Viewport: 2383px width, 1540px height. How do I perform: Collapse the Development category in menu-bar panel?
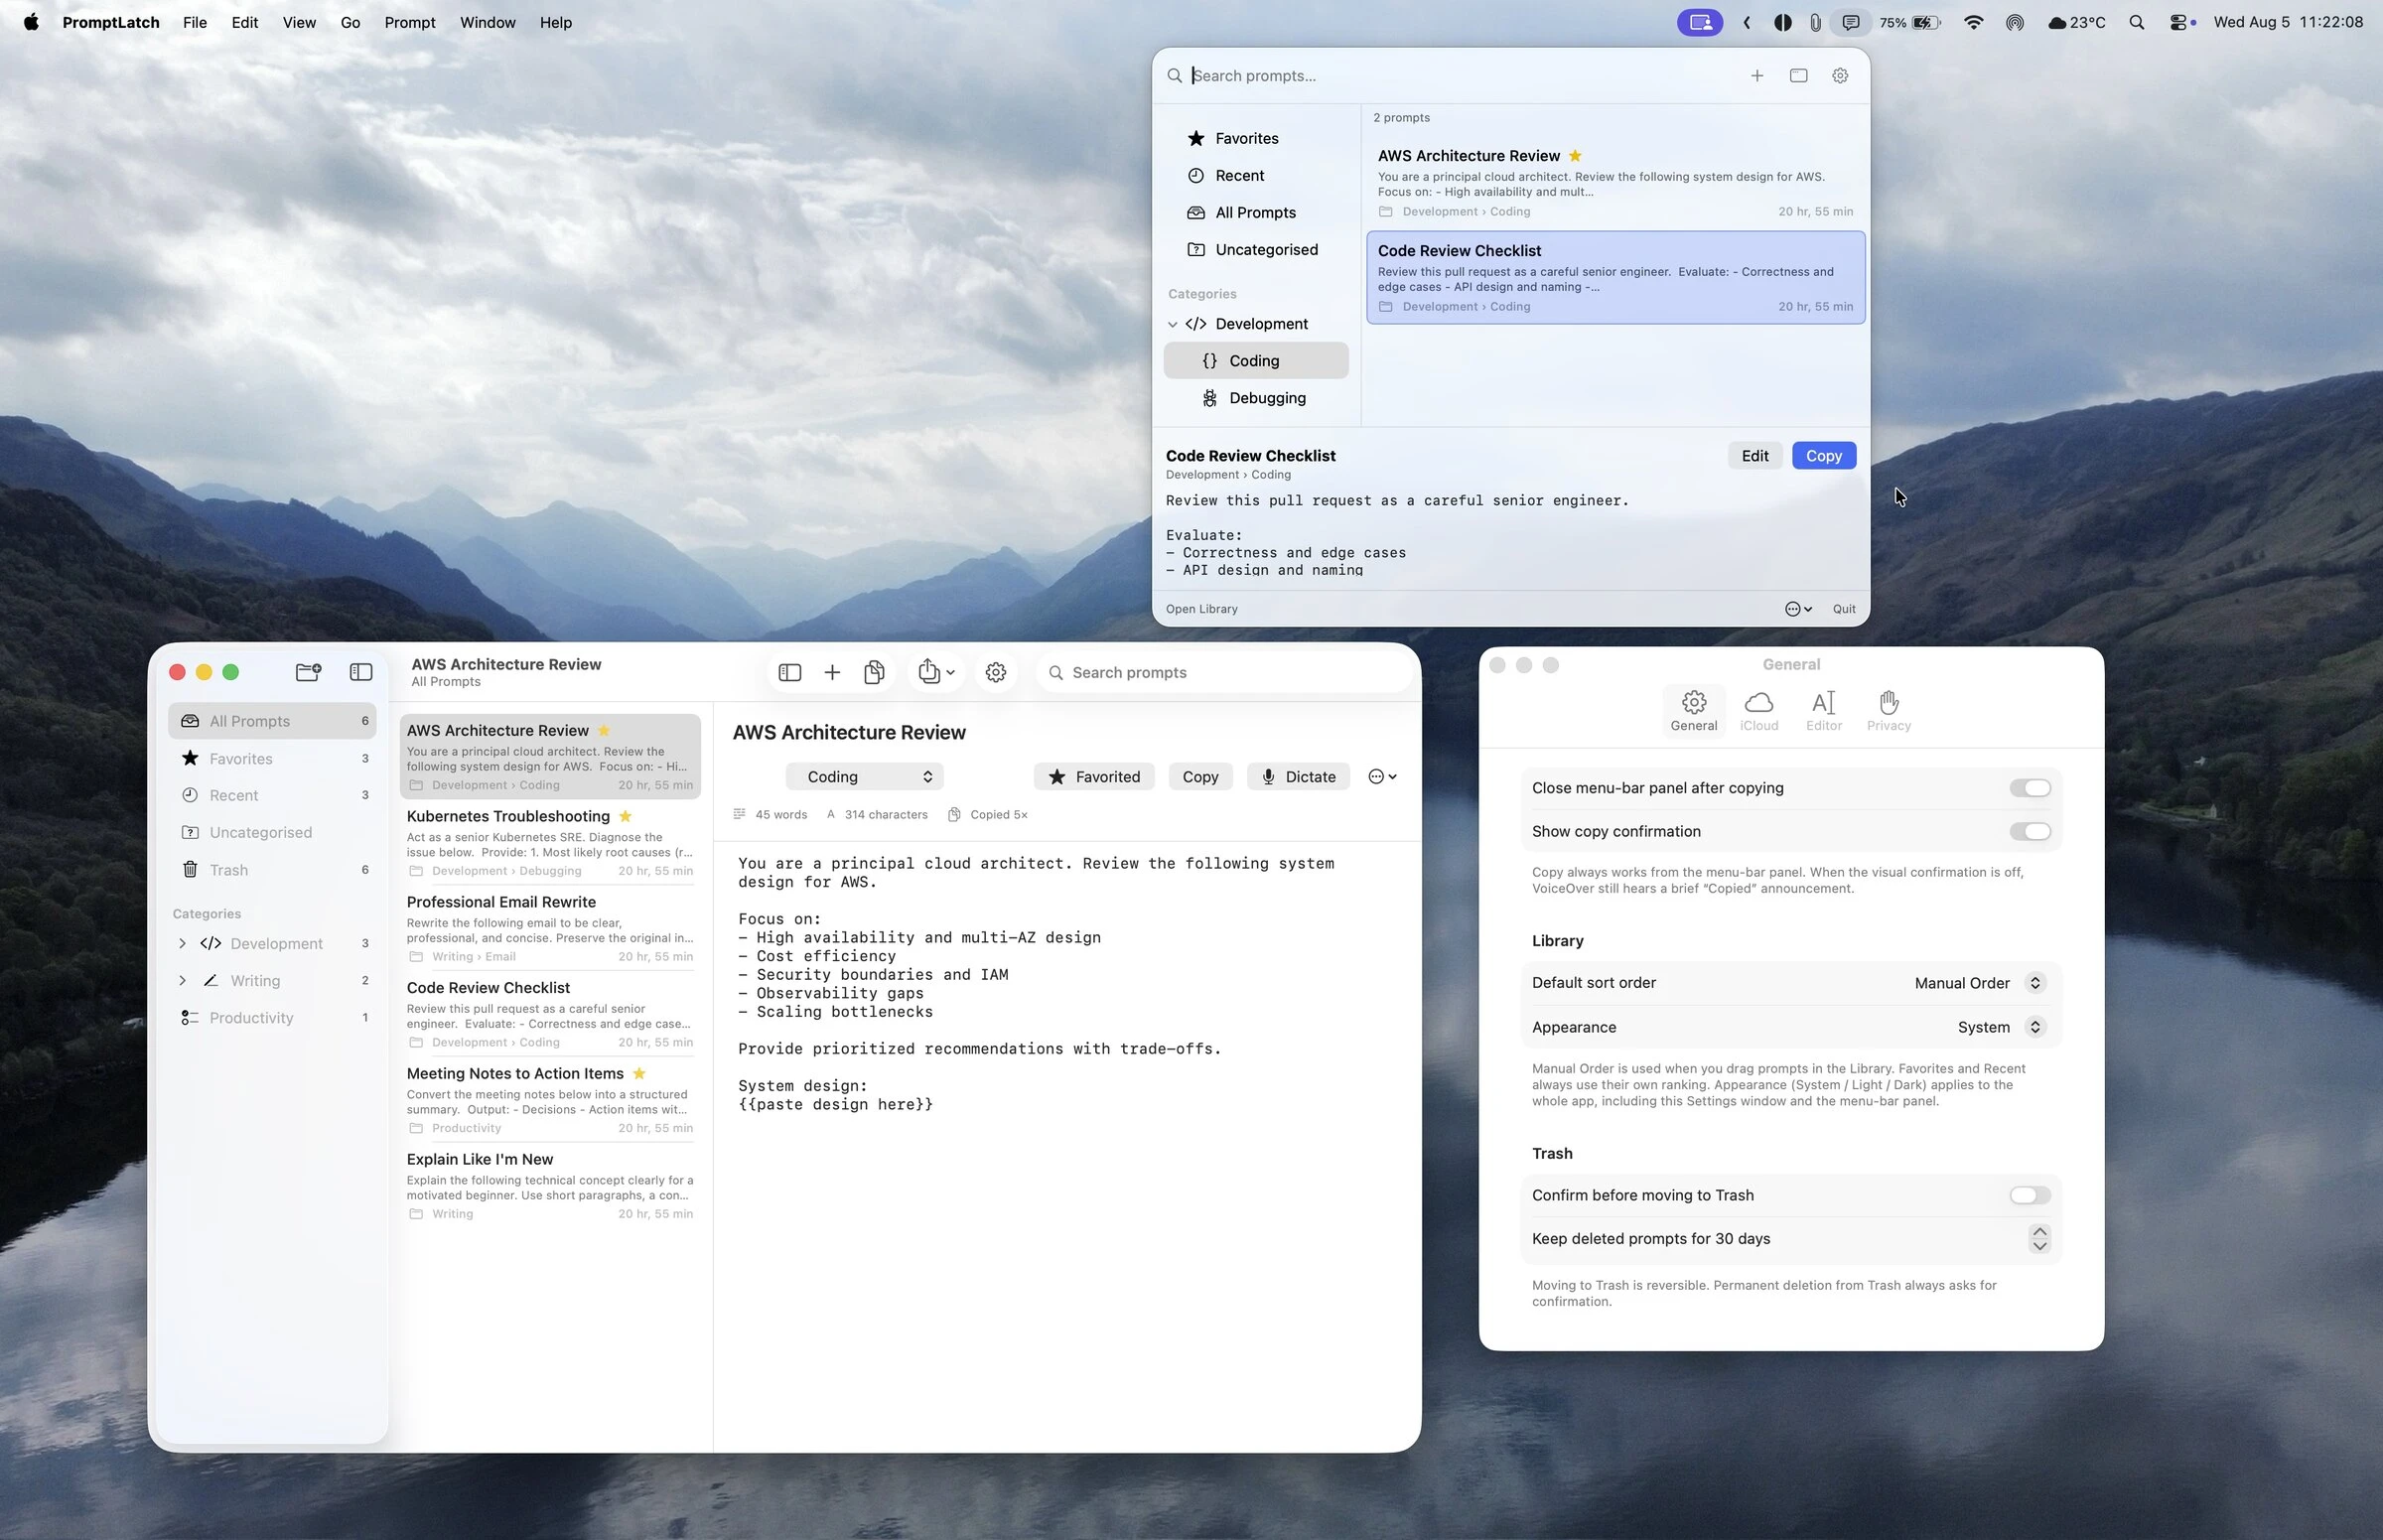1172,324
